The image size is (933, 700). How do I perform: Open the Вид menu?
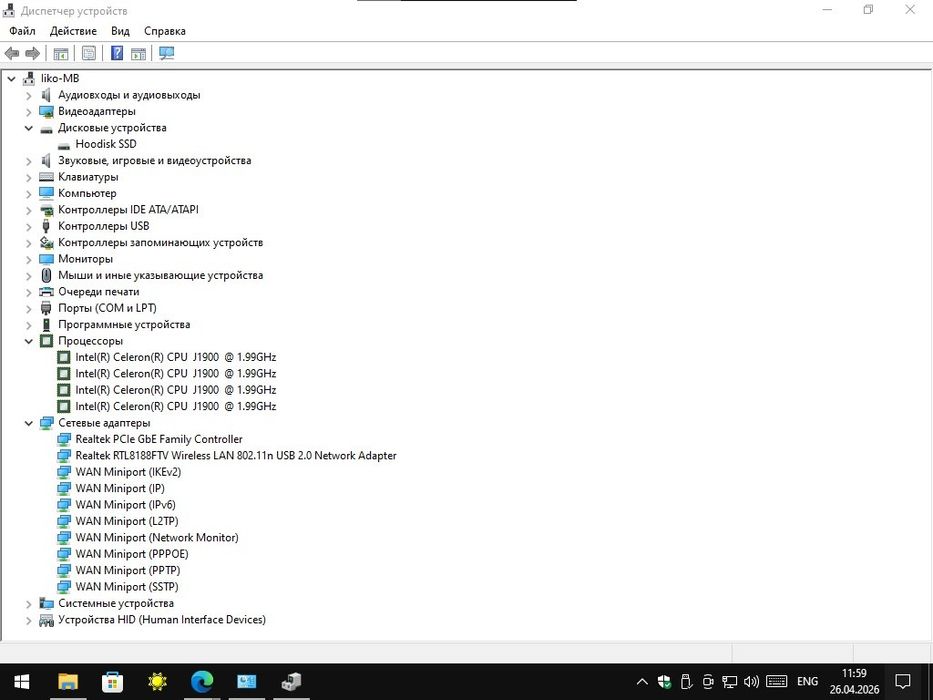[120, 31]
